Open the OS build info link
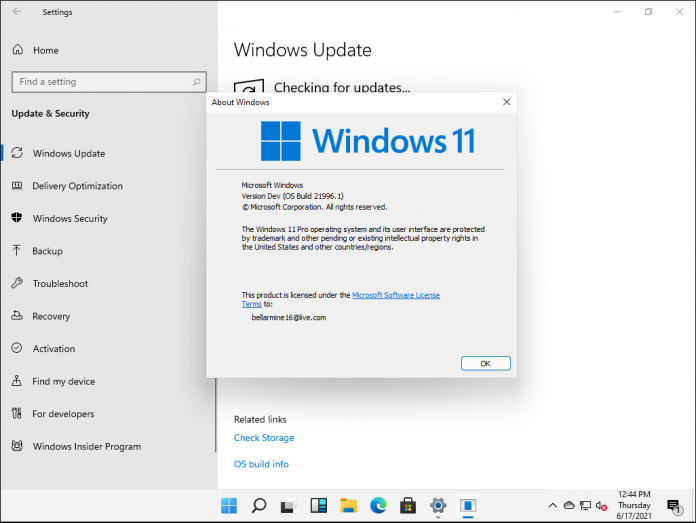This screenshot has width=696, height=523. coord(261,464)
